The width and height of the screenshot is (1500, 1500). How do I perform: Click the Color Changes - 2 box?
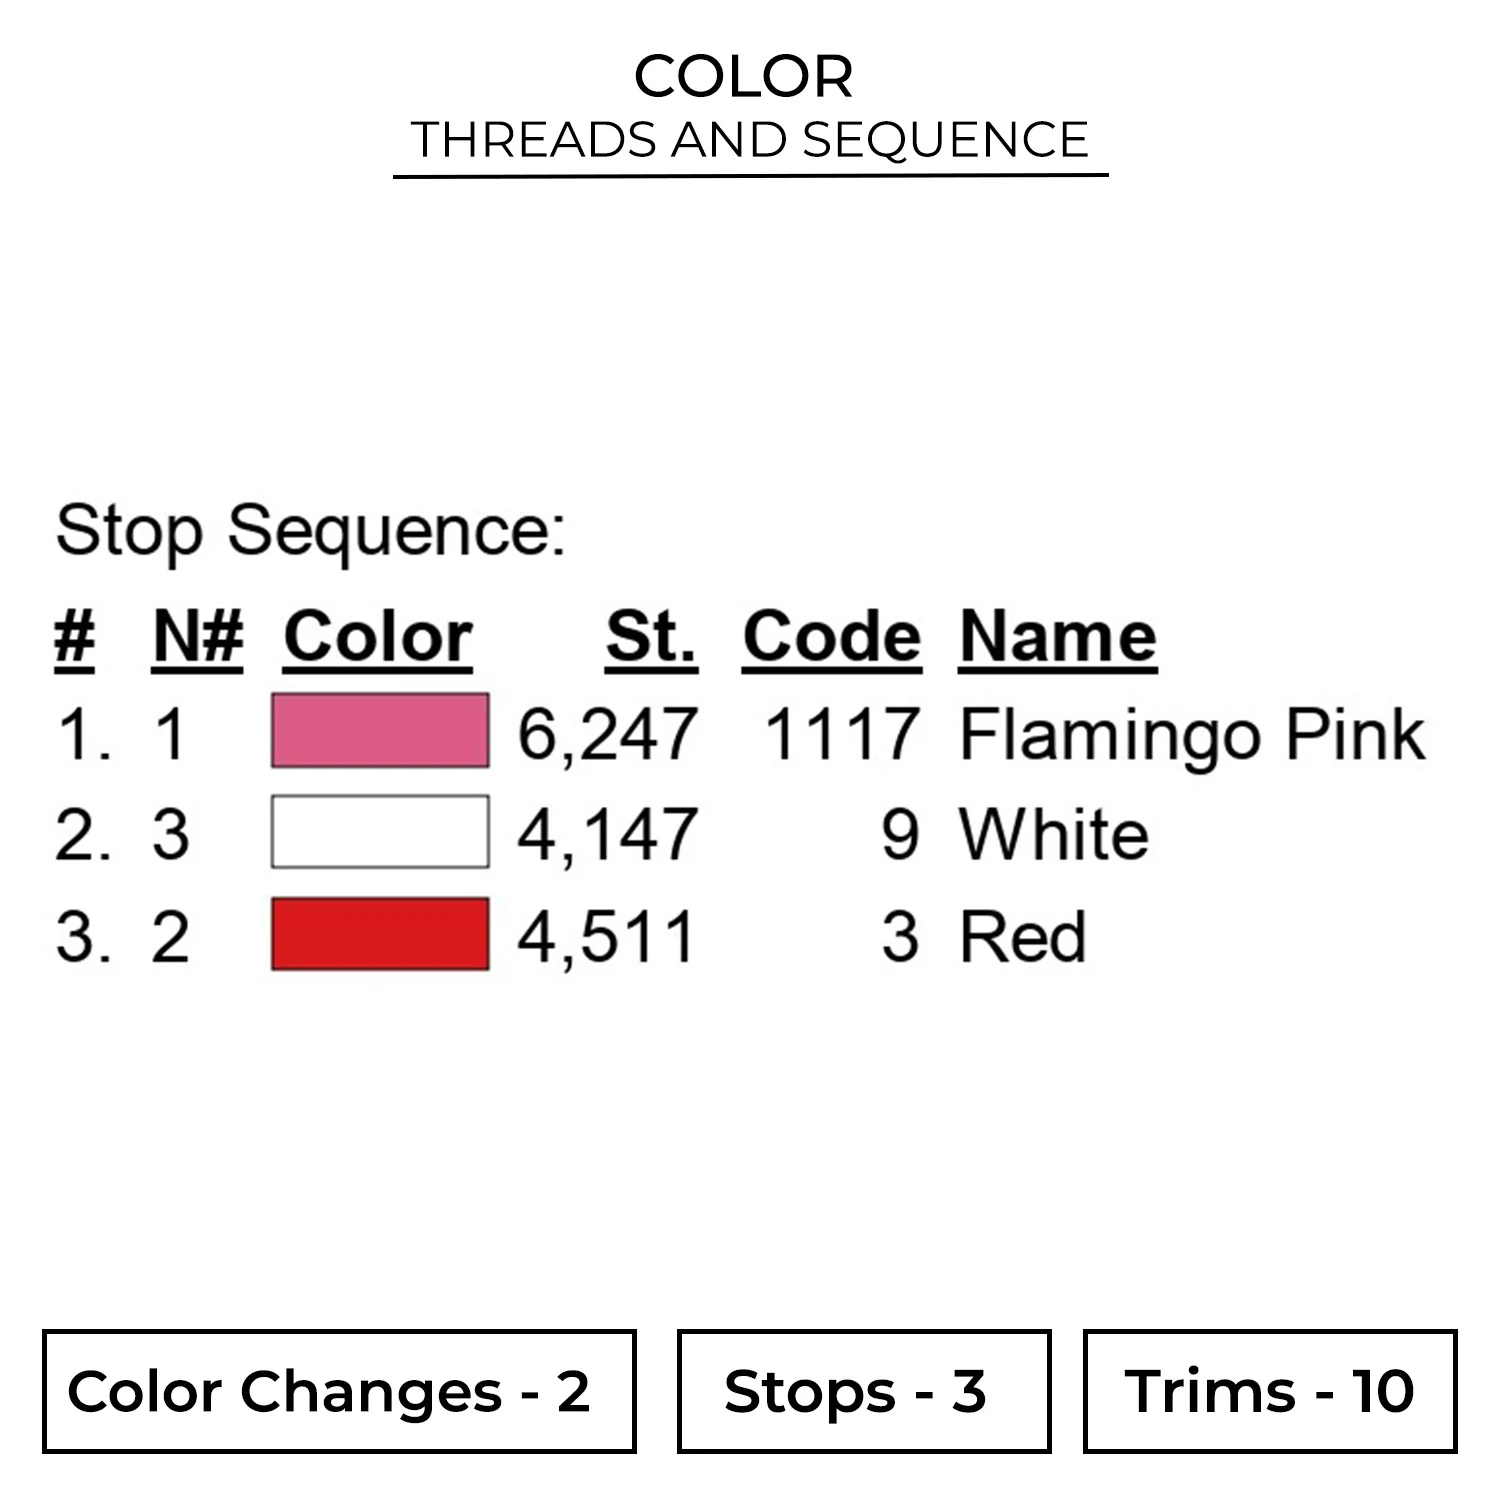339,1391
